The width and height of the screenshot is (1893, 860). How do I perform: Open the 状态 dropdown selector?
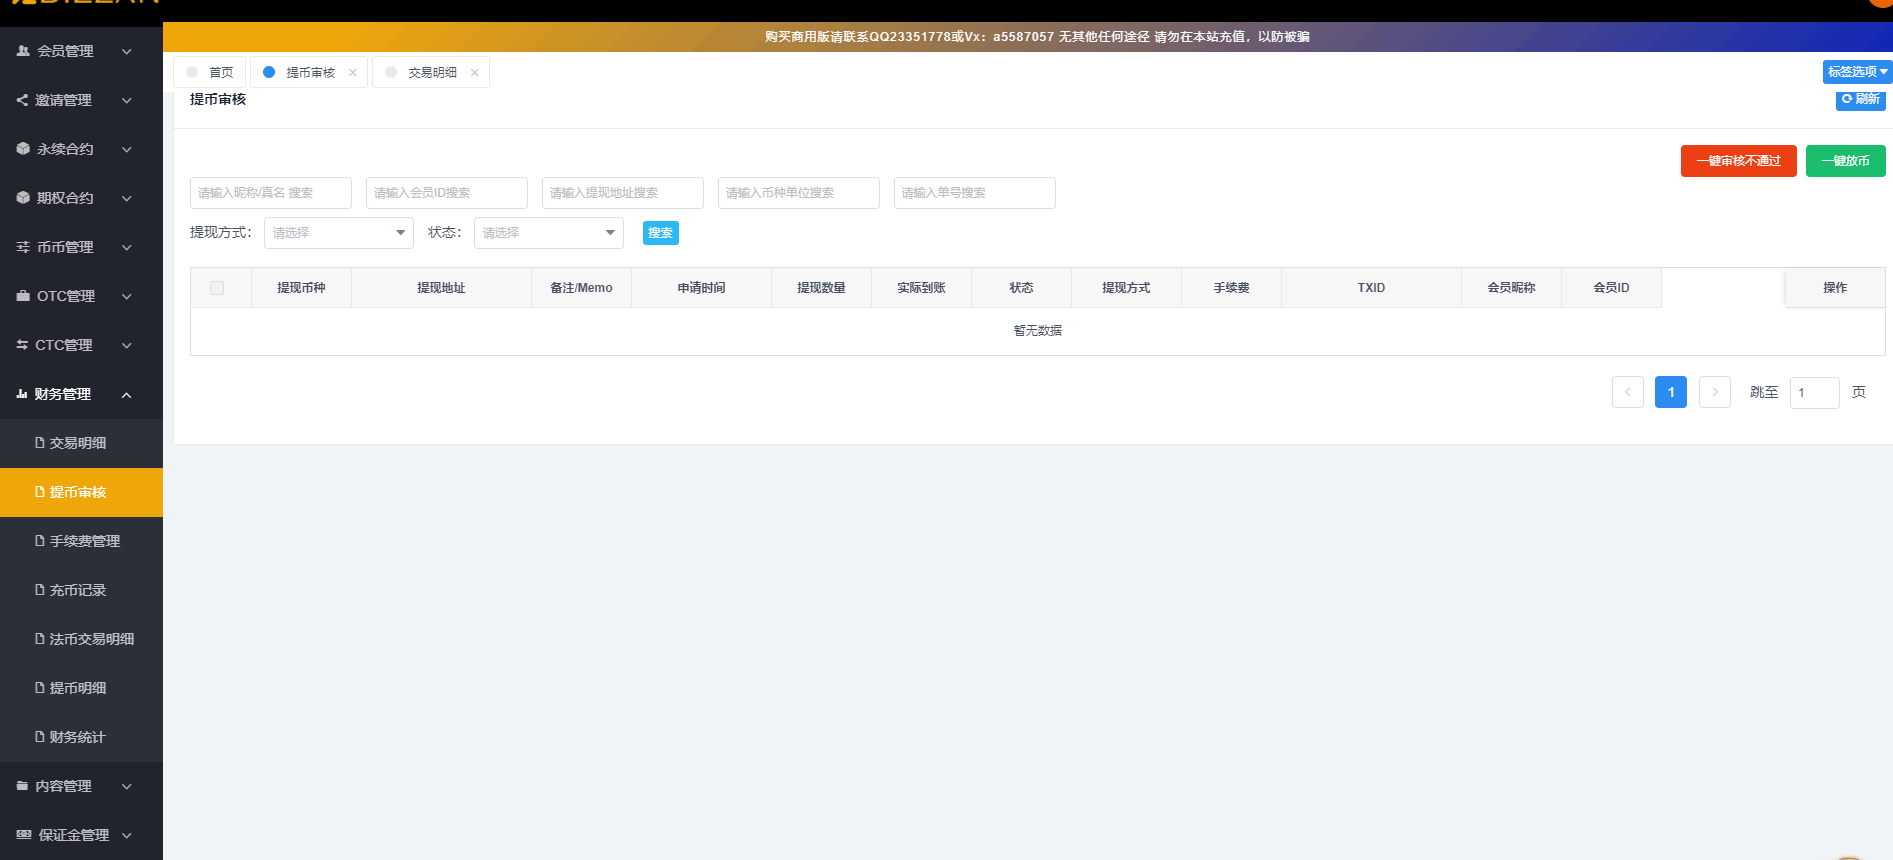click(x=548, y=233)
